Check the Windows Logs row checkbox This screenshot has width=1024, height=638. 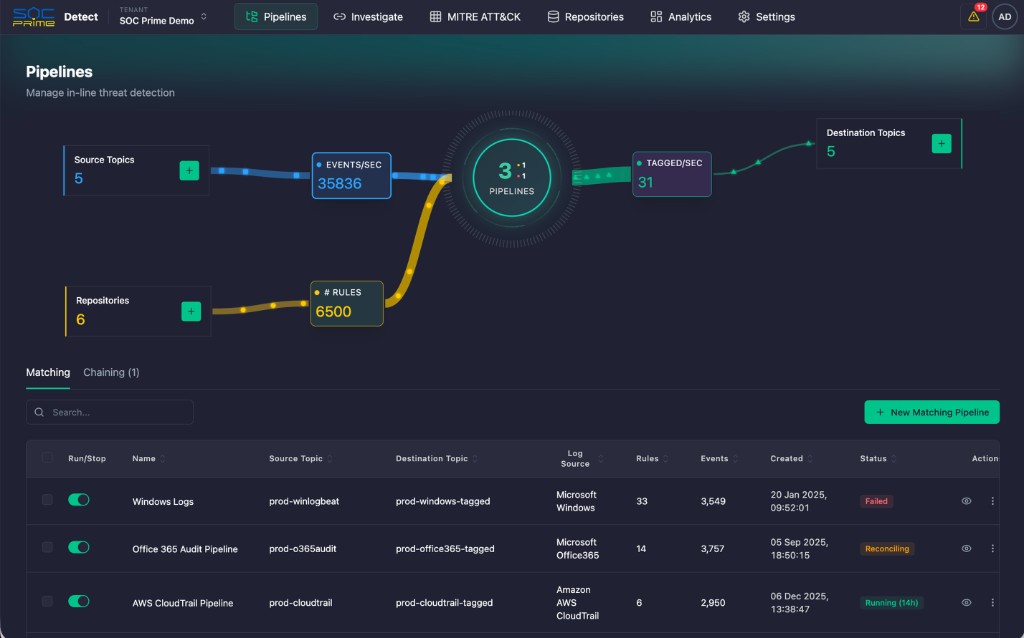(47, 500)
